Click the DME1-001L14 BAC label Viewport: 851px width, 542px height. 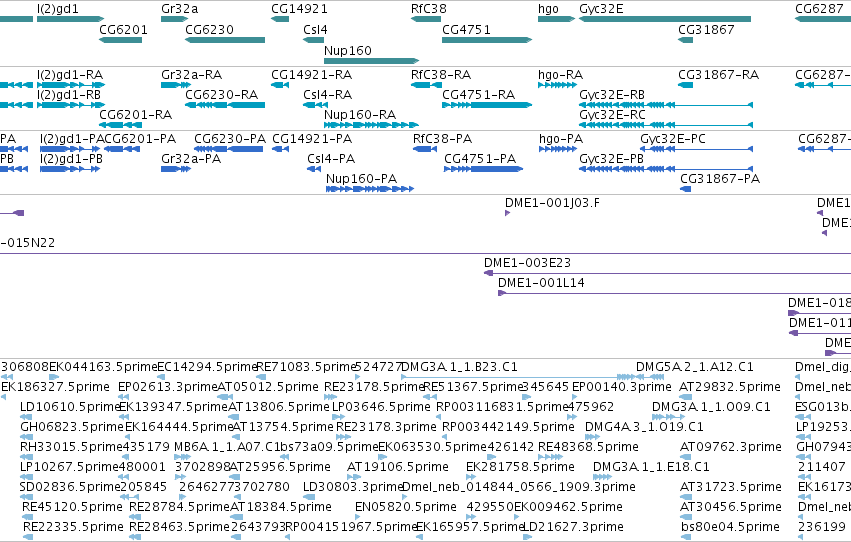(541, 283)
